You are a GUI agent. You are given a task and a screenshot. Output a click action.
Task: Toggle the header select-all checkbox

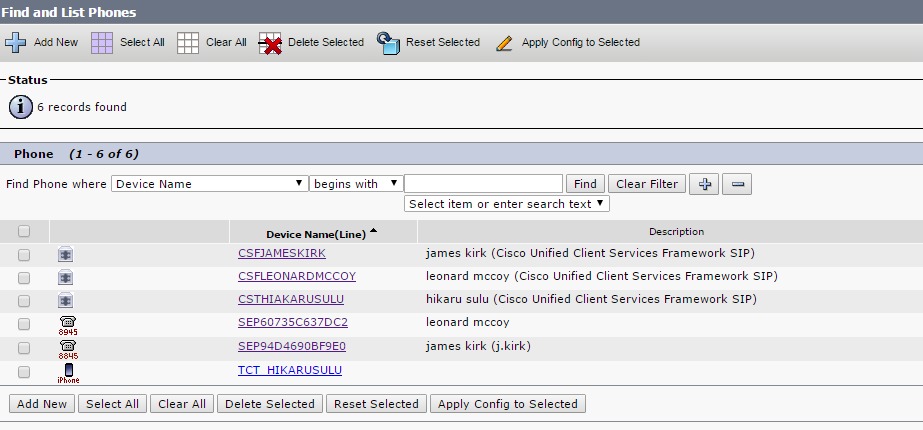point(24,231)
